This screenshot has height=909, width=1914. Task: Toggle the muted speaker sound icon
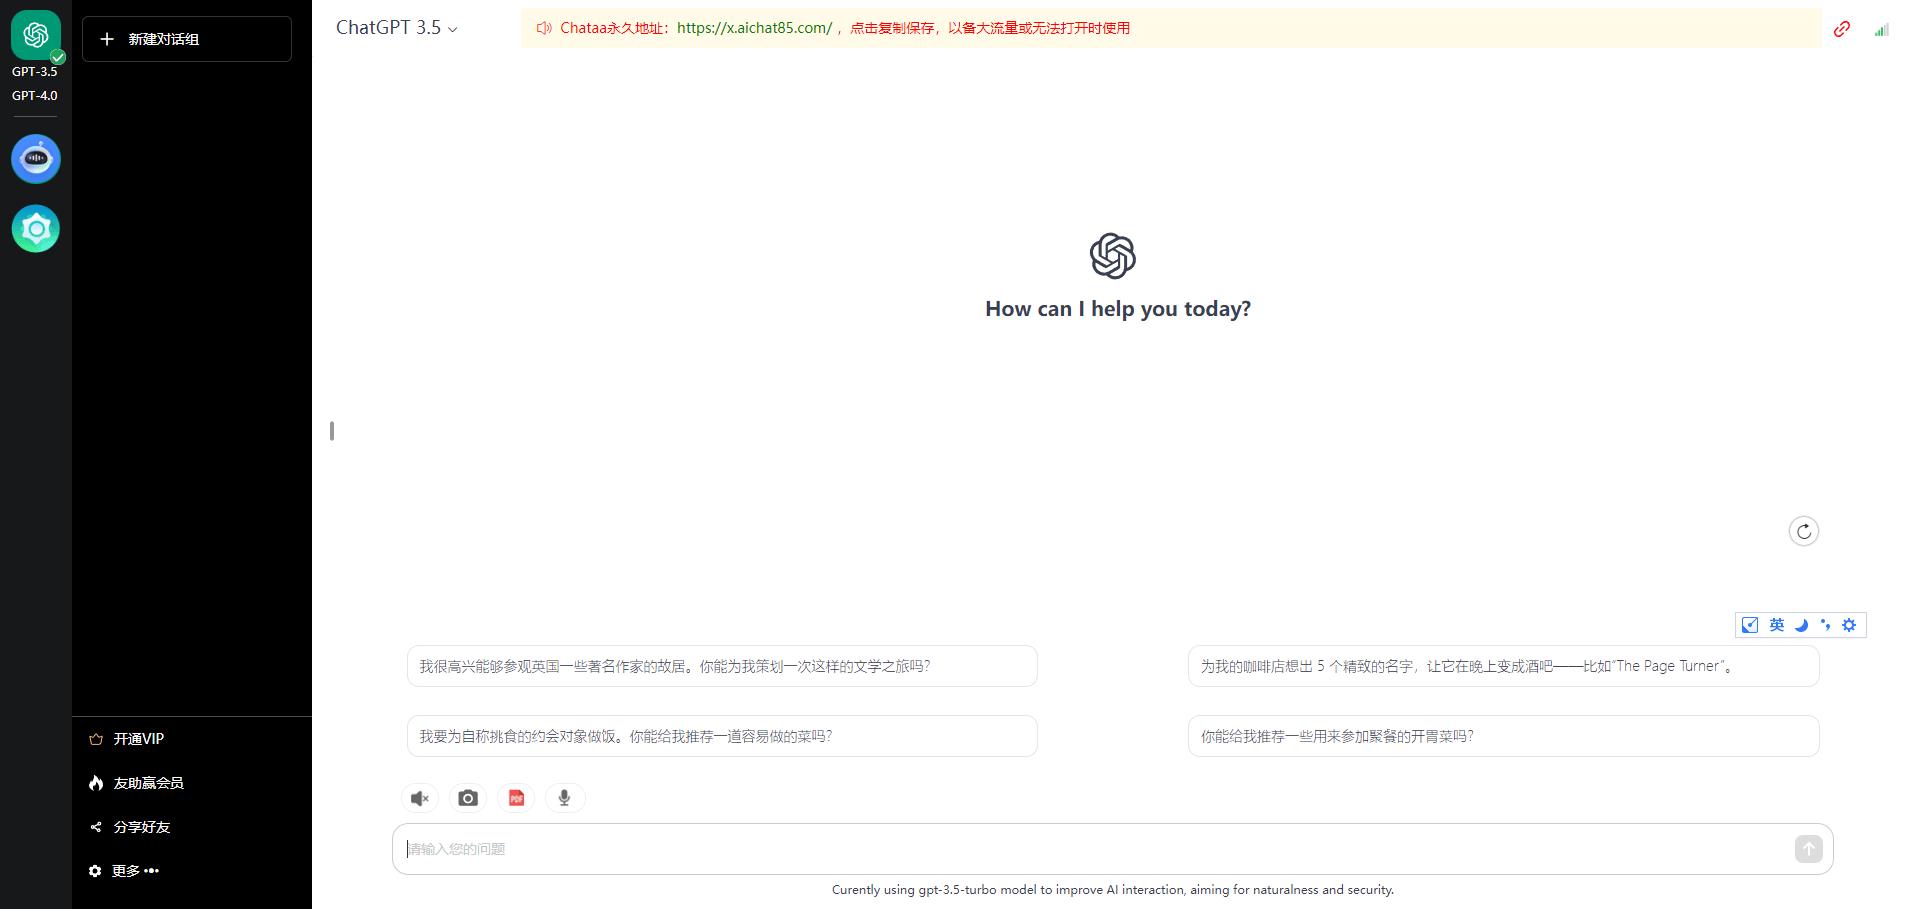[420, 798]
